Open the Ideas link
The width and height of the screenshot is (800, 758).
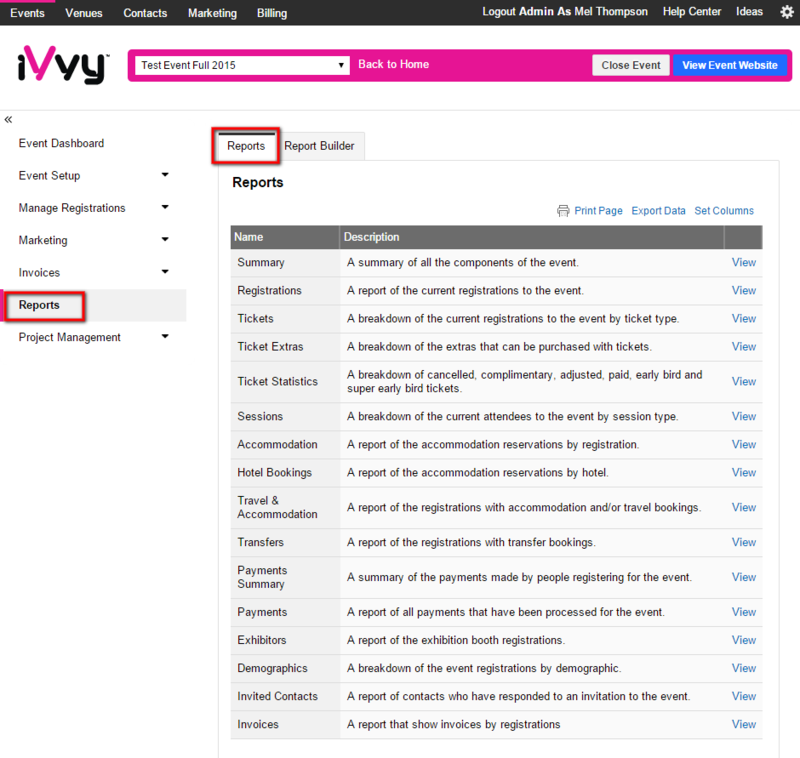click(x=749, y=12)
